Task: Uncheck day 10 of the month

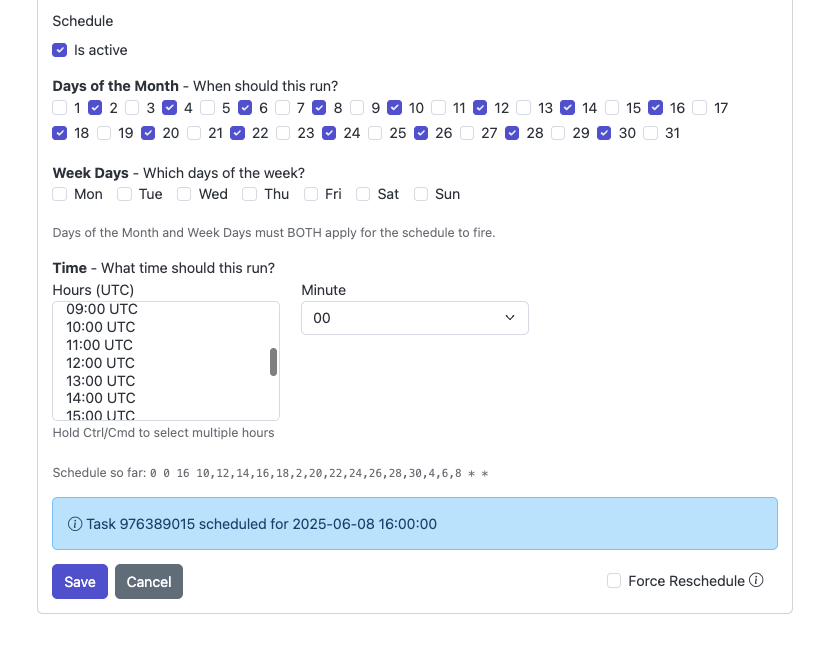Action: (x=394, y=108)
